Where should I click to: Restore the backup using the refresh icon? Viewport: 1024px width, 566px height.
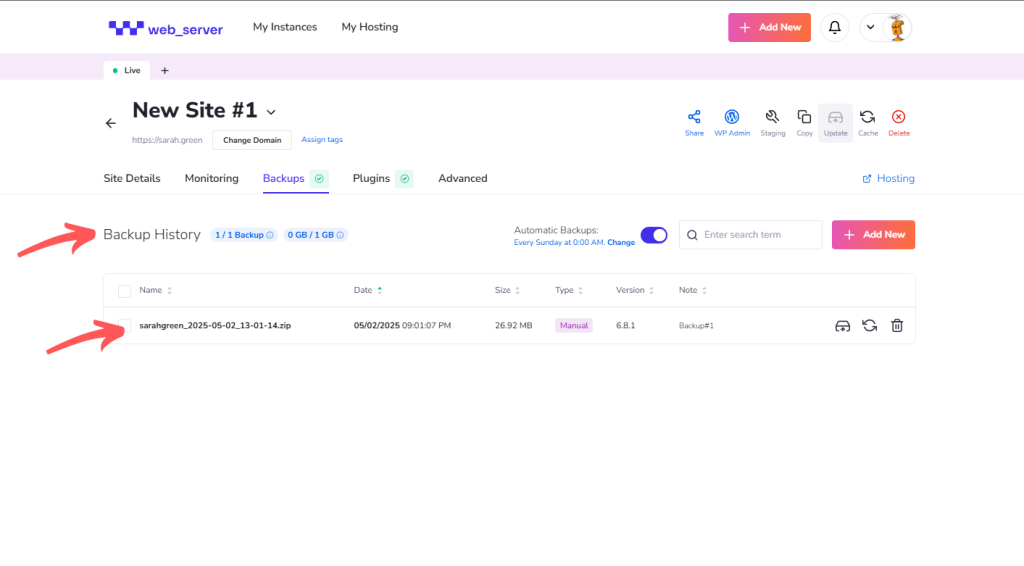pyautogui.click(x=870, y=325)
